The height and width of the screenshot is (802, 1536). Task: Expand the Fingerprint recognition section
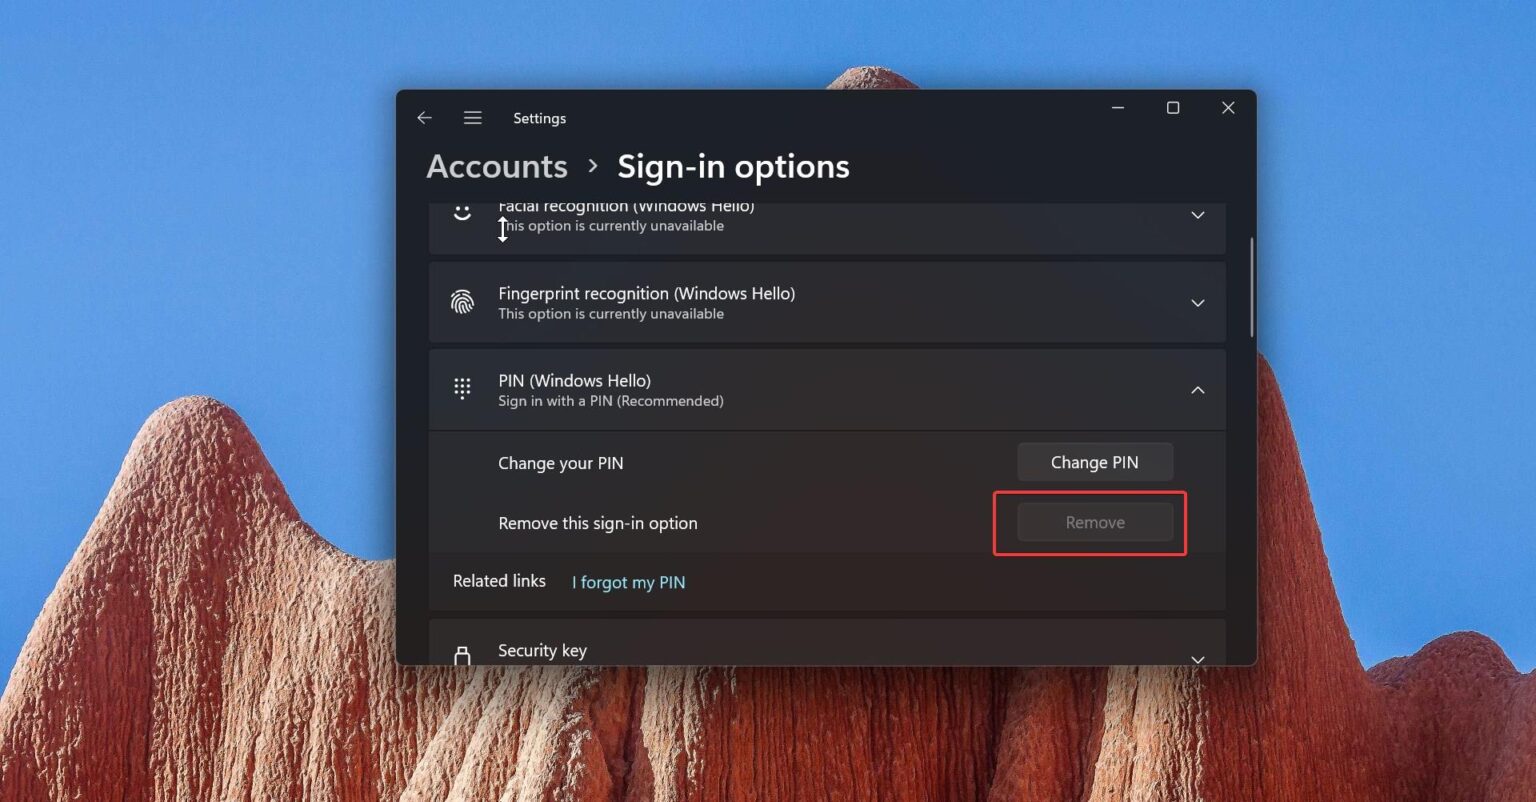[1197, 302]
